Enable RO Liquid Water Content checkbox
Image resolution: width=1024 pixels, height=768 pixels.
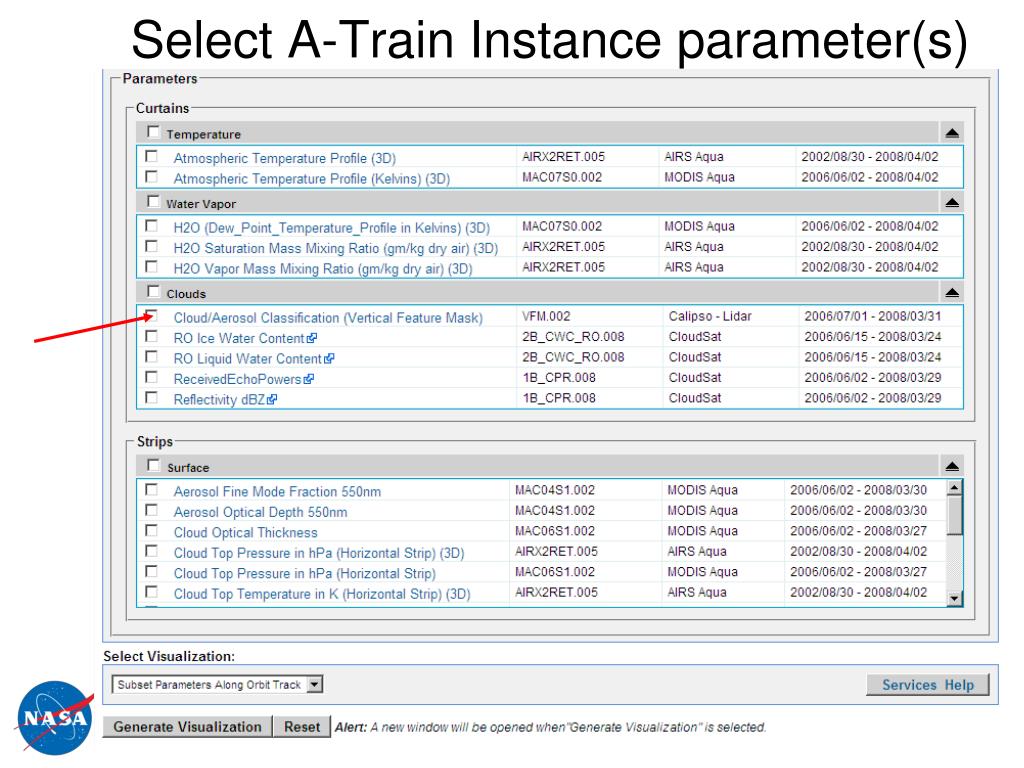pyautogui.click(x=152, y=357)
